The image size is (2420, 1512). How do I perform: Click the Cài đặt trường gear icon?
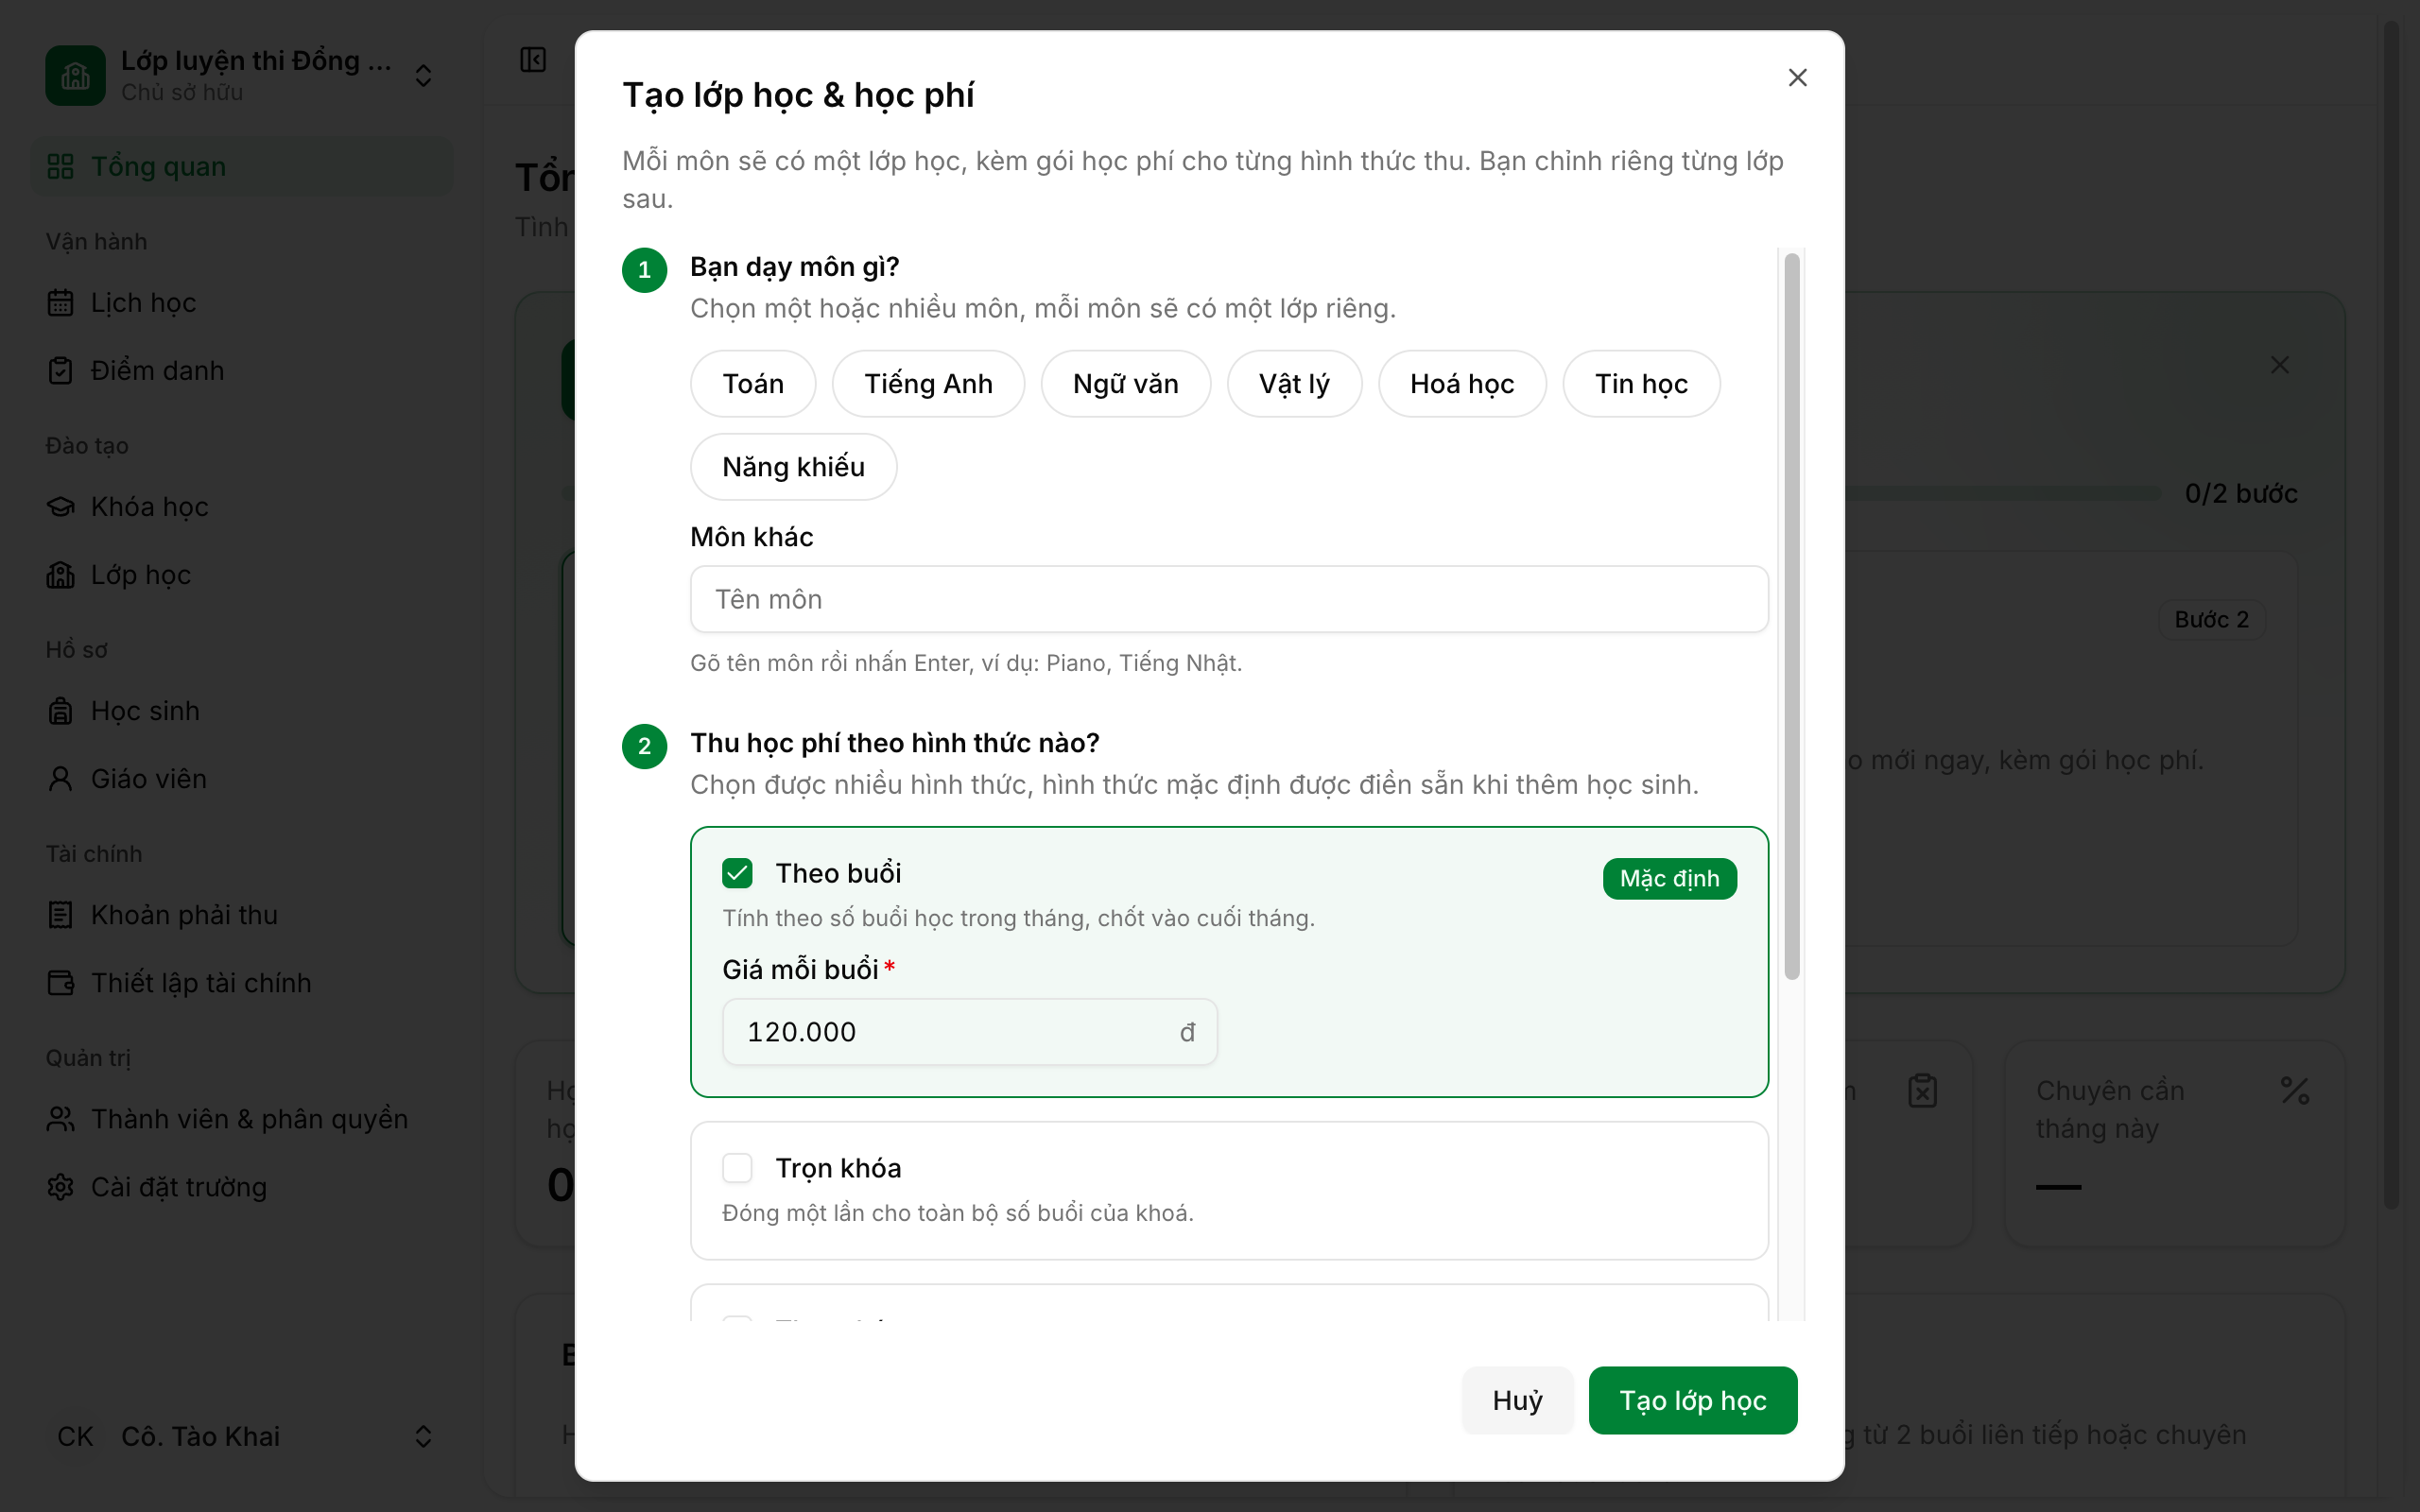(x=61, y=1186)
